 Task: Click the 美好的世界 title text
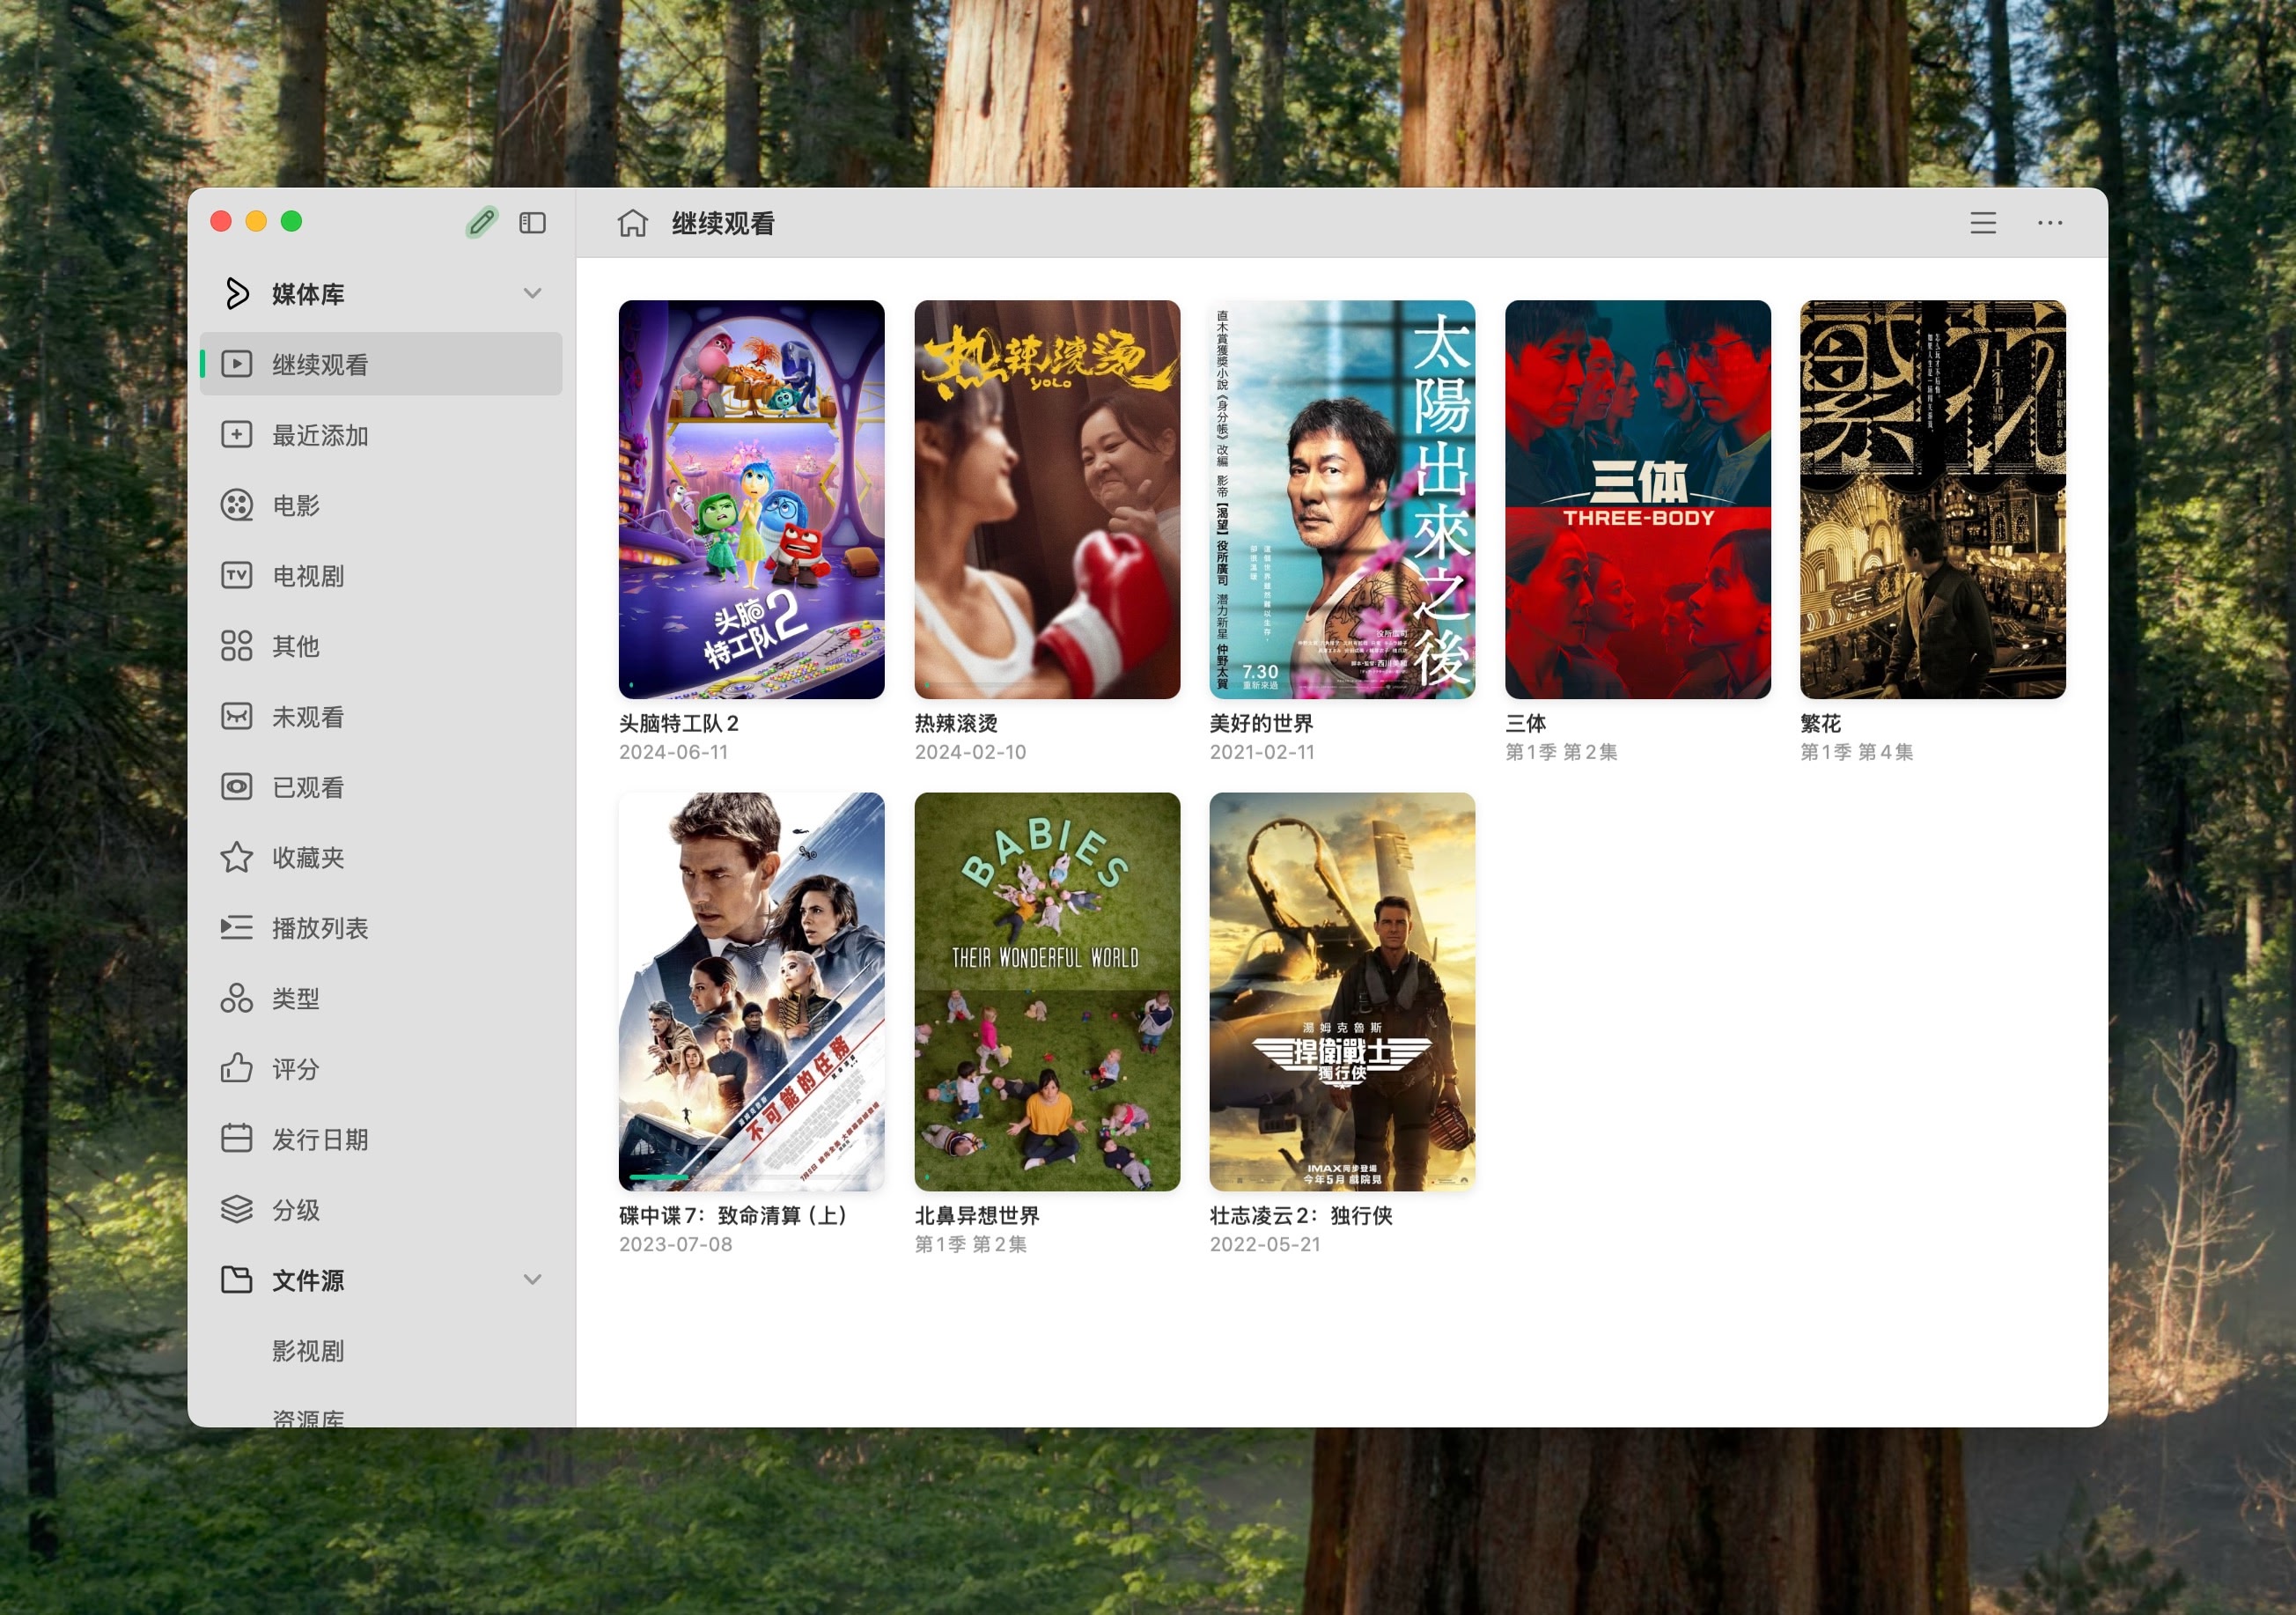coord(1261,722)
